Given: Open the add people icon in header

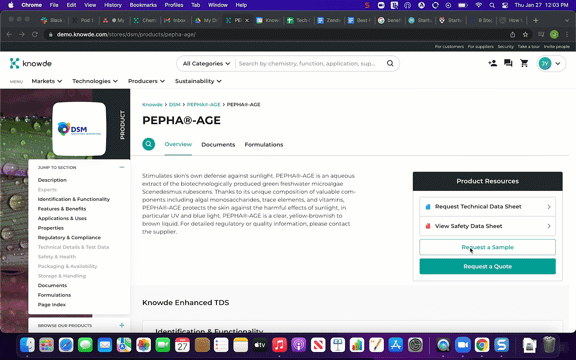Looking at the screenshot, I should pos(492,63).
